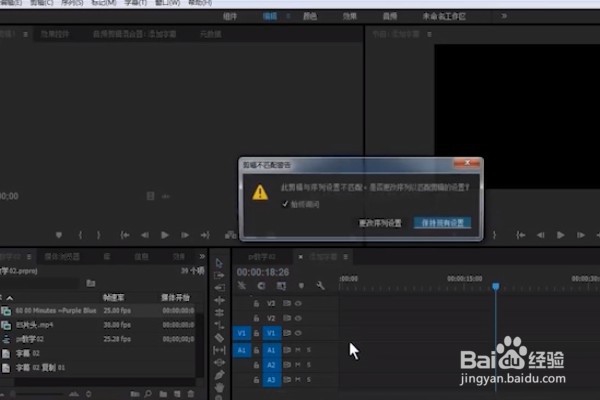Screen dimensions: 600x400
Task: Solo audio track A1
Action: point(309,350)
